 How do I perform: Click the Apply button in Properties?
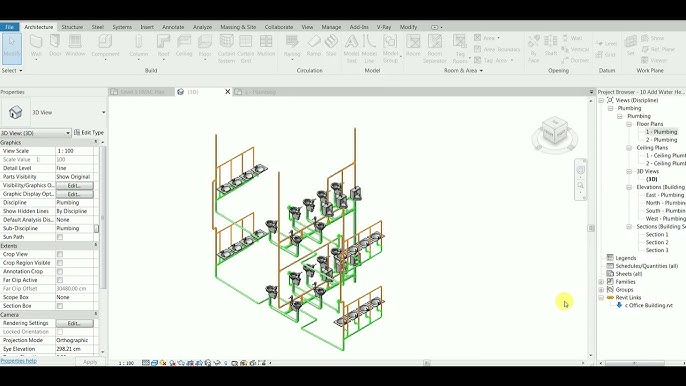pyautogui.click(x=90, y=362)
